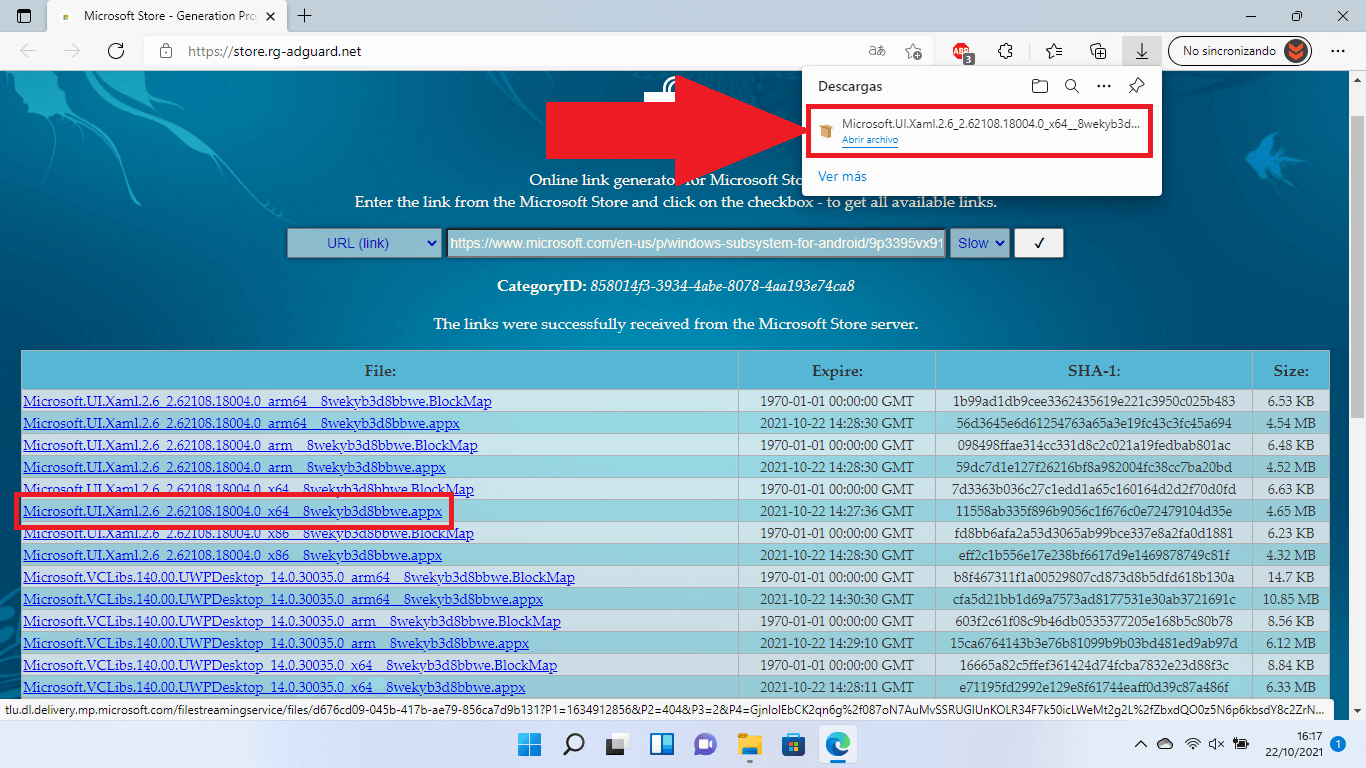Open the Collections icon
Viewport: 1366px width, 768px height.
click(1098, 51)
